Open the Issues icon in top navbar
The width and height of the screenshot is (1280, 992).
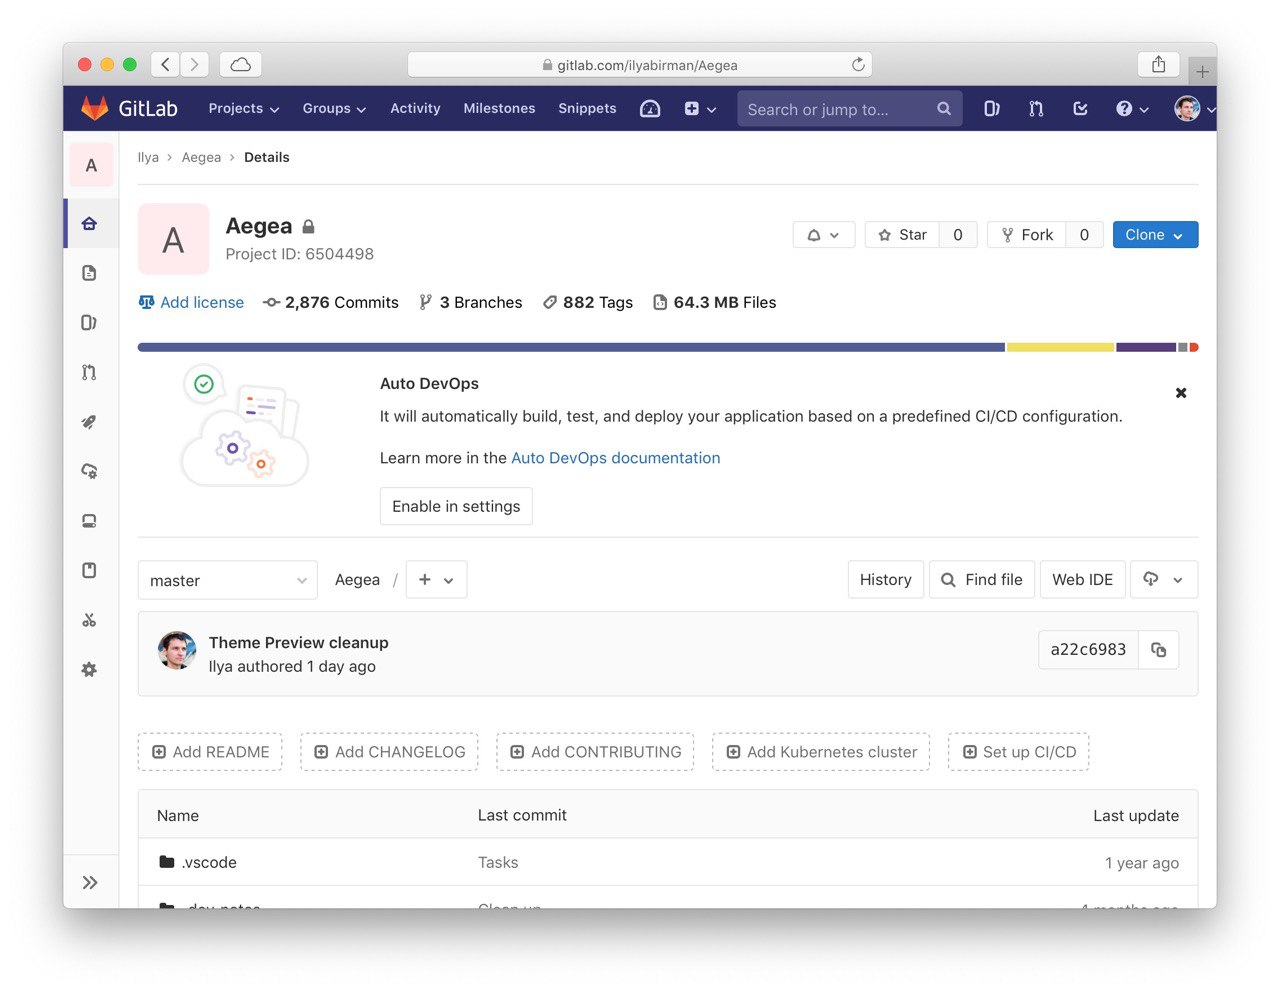[991, 108]
